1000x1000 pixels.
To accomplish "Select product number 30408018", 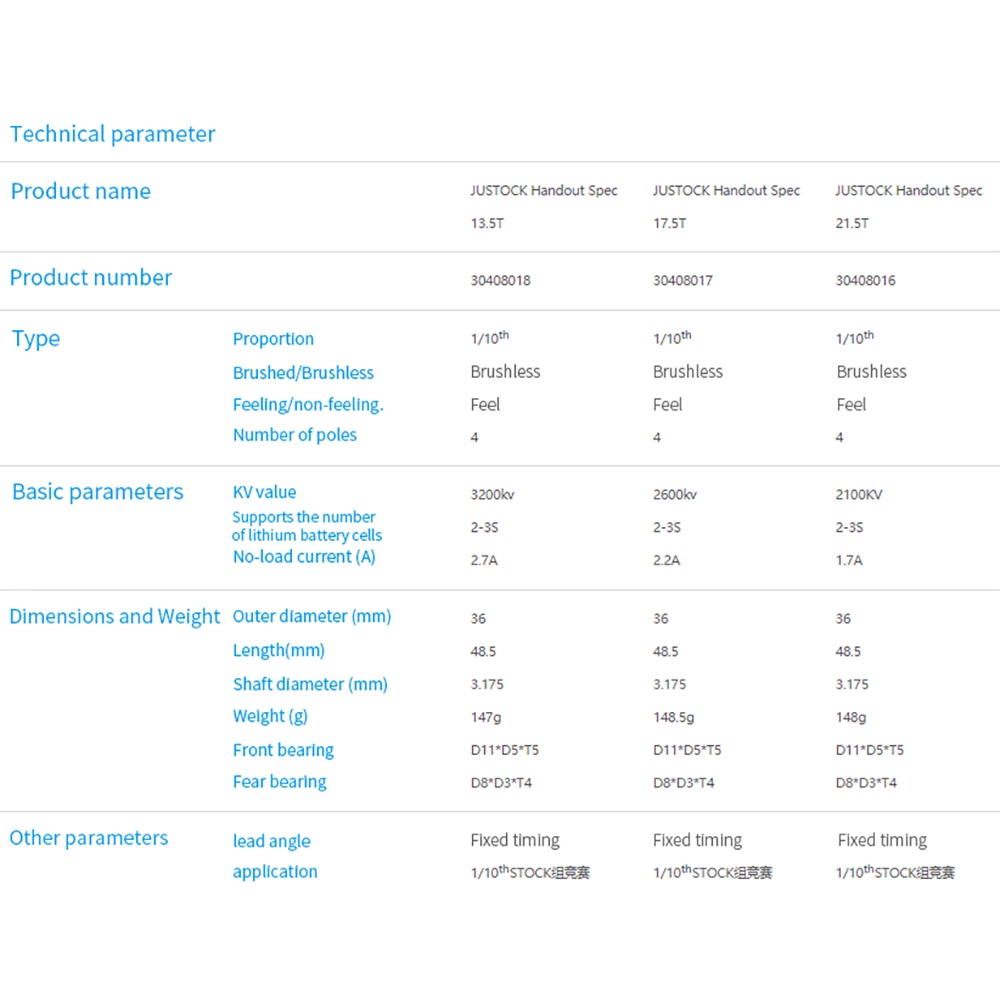I will (x=500, y=281).
